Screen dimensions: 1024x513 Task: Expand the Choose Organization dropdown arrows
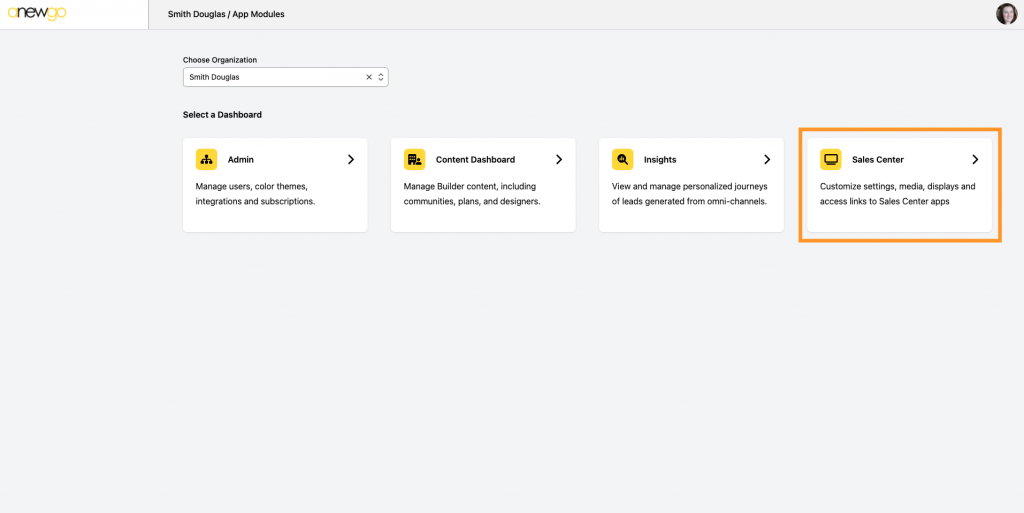(381, 77)
